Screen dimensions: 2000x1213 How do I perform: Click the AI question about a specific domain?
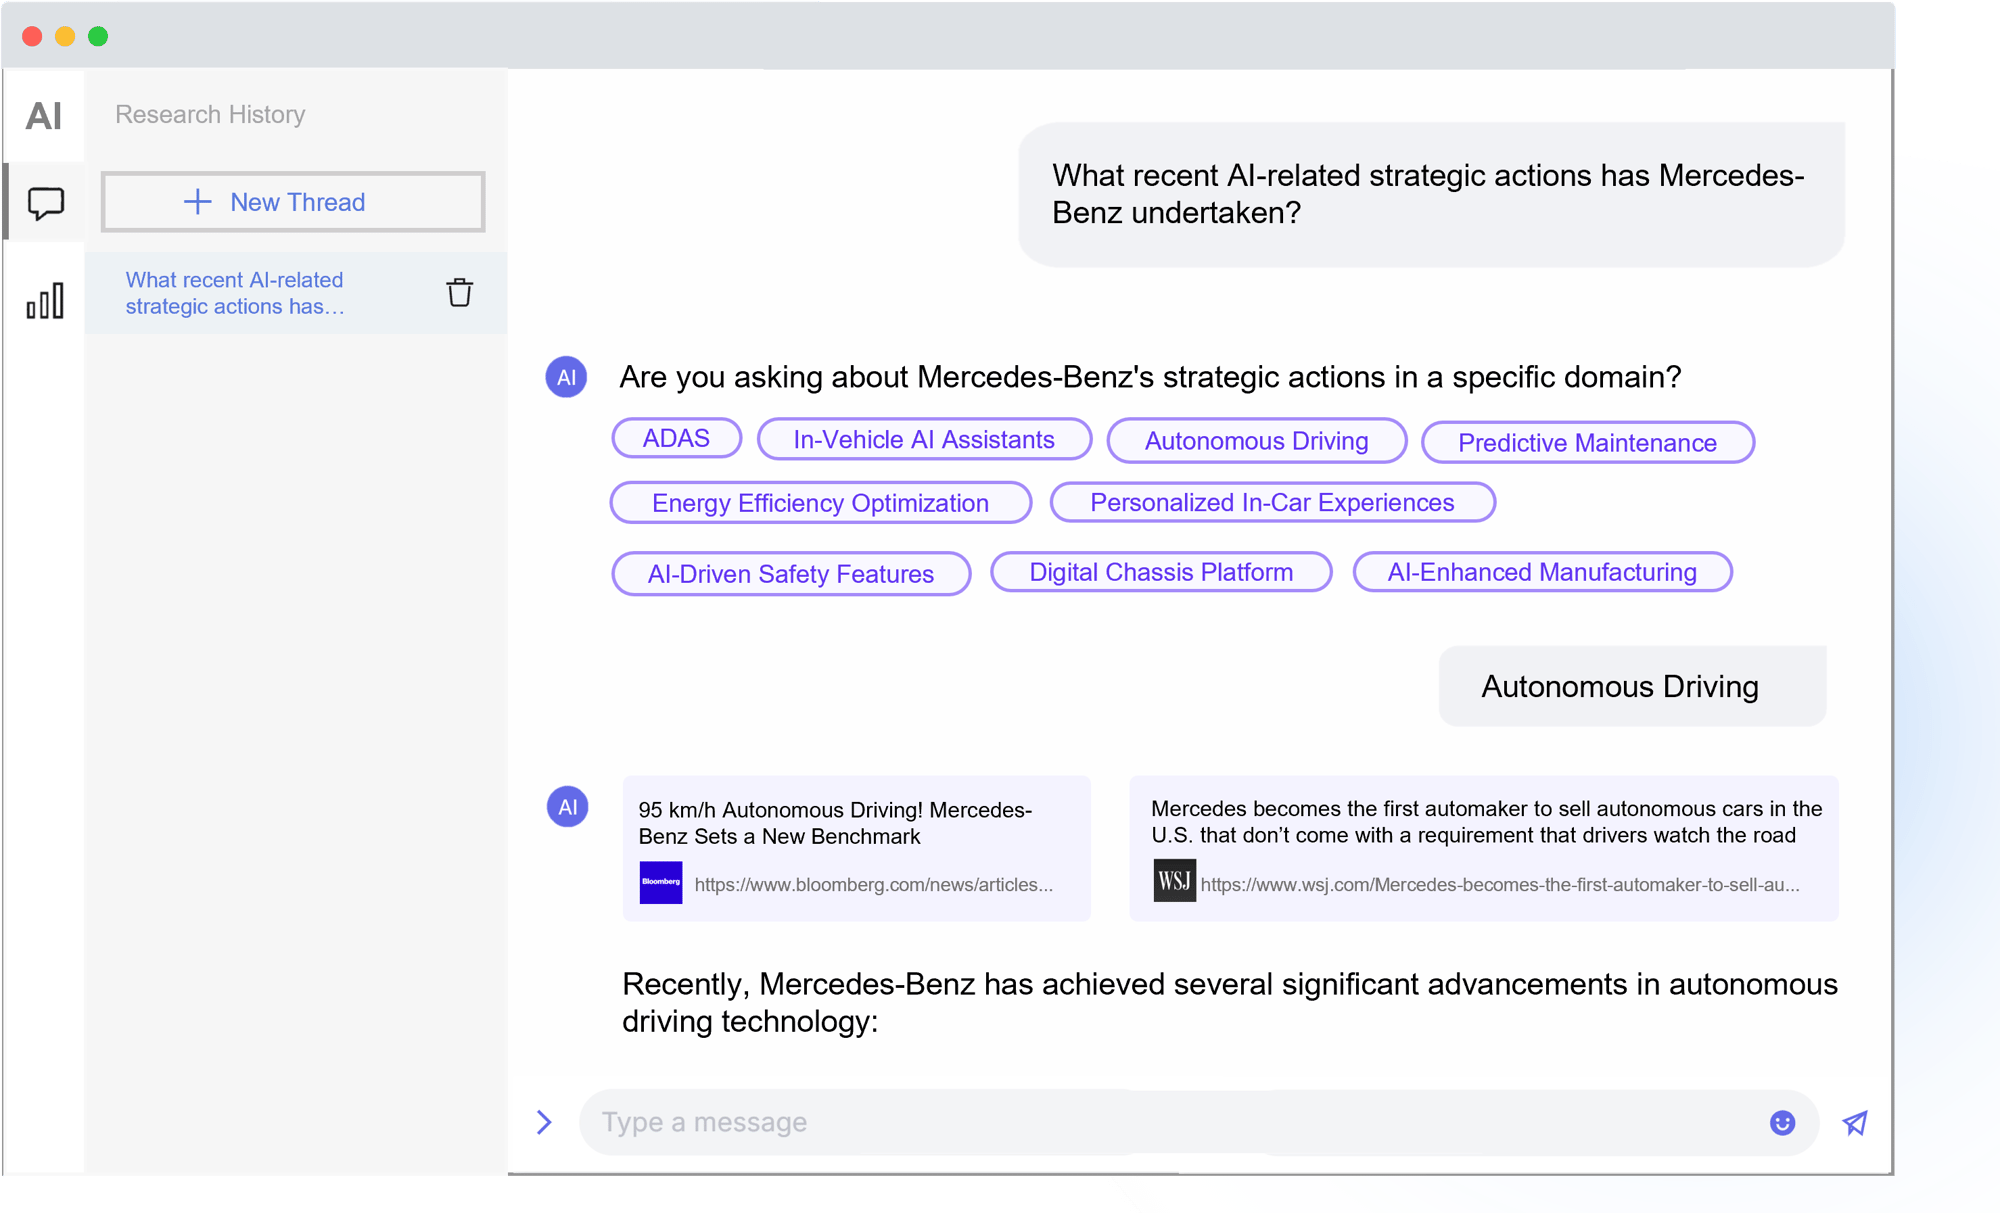click(1150, 377)
